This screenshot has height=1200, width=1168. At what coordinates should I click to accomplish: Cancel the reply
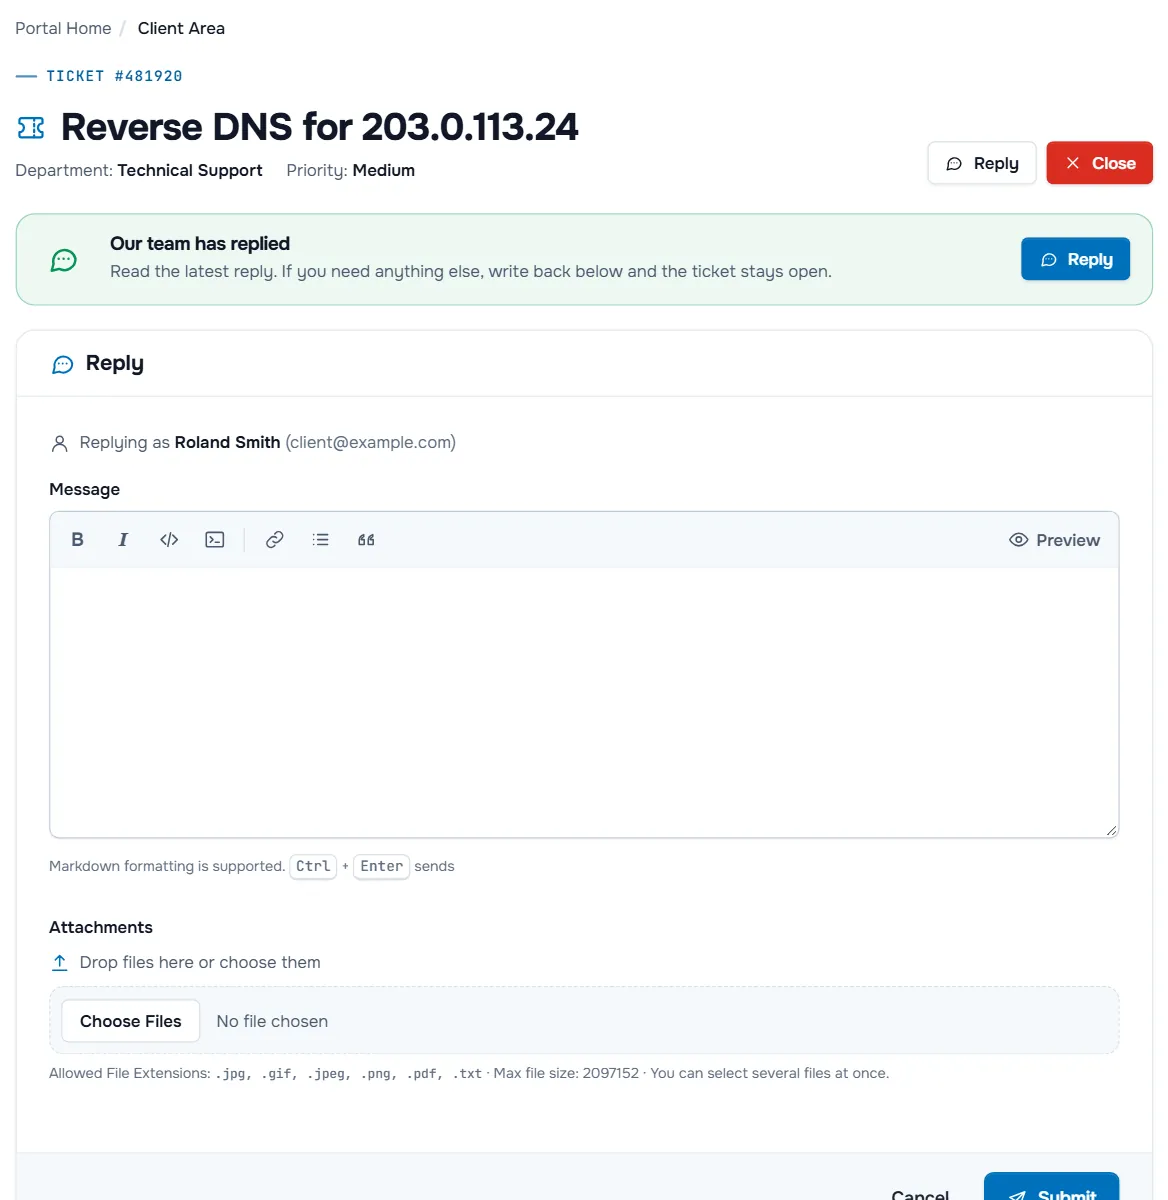click(920, 1193)
